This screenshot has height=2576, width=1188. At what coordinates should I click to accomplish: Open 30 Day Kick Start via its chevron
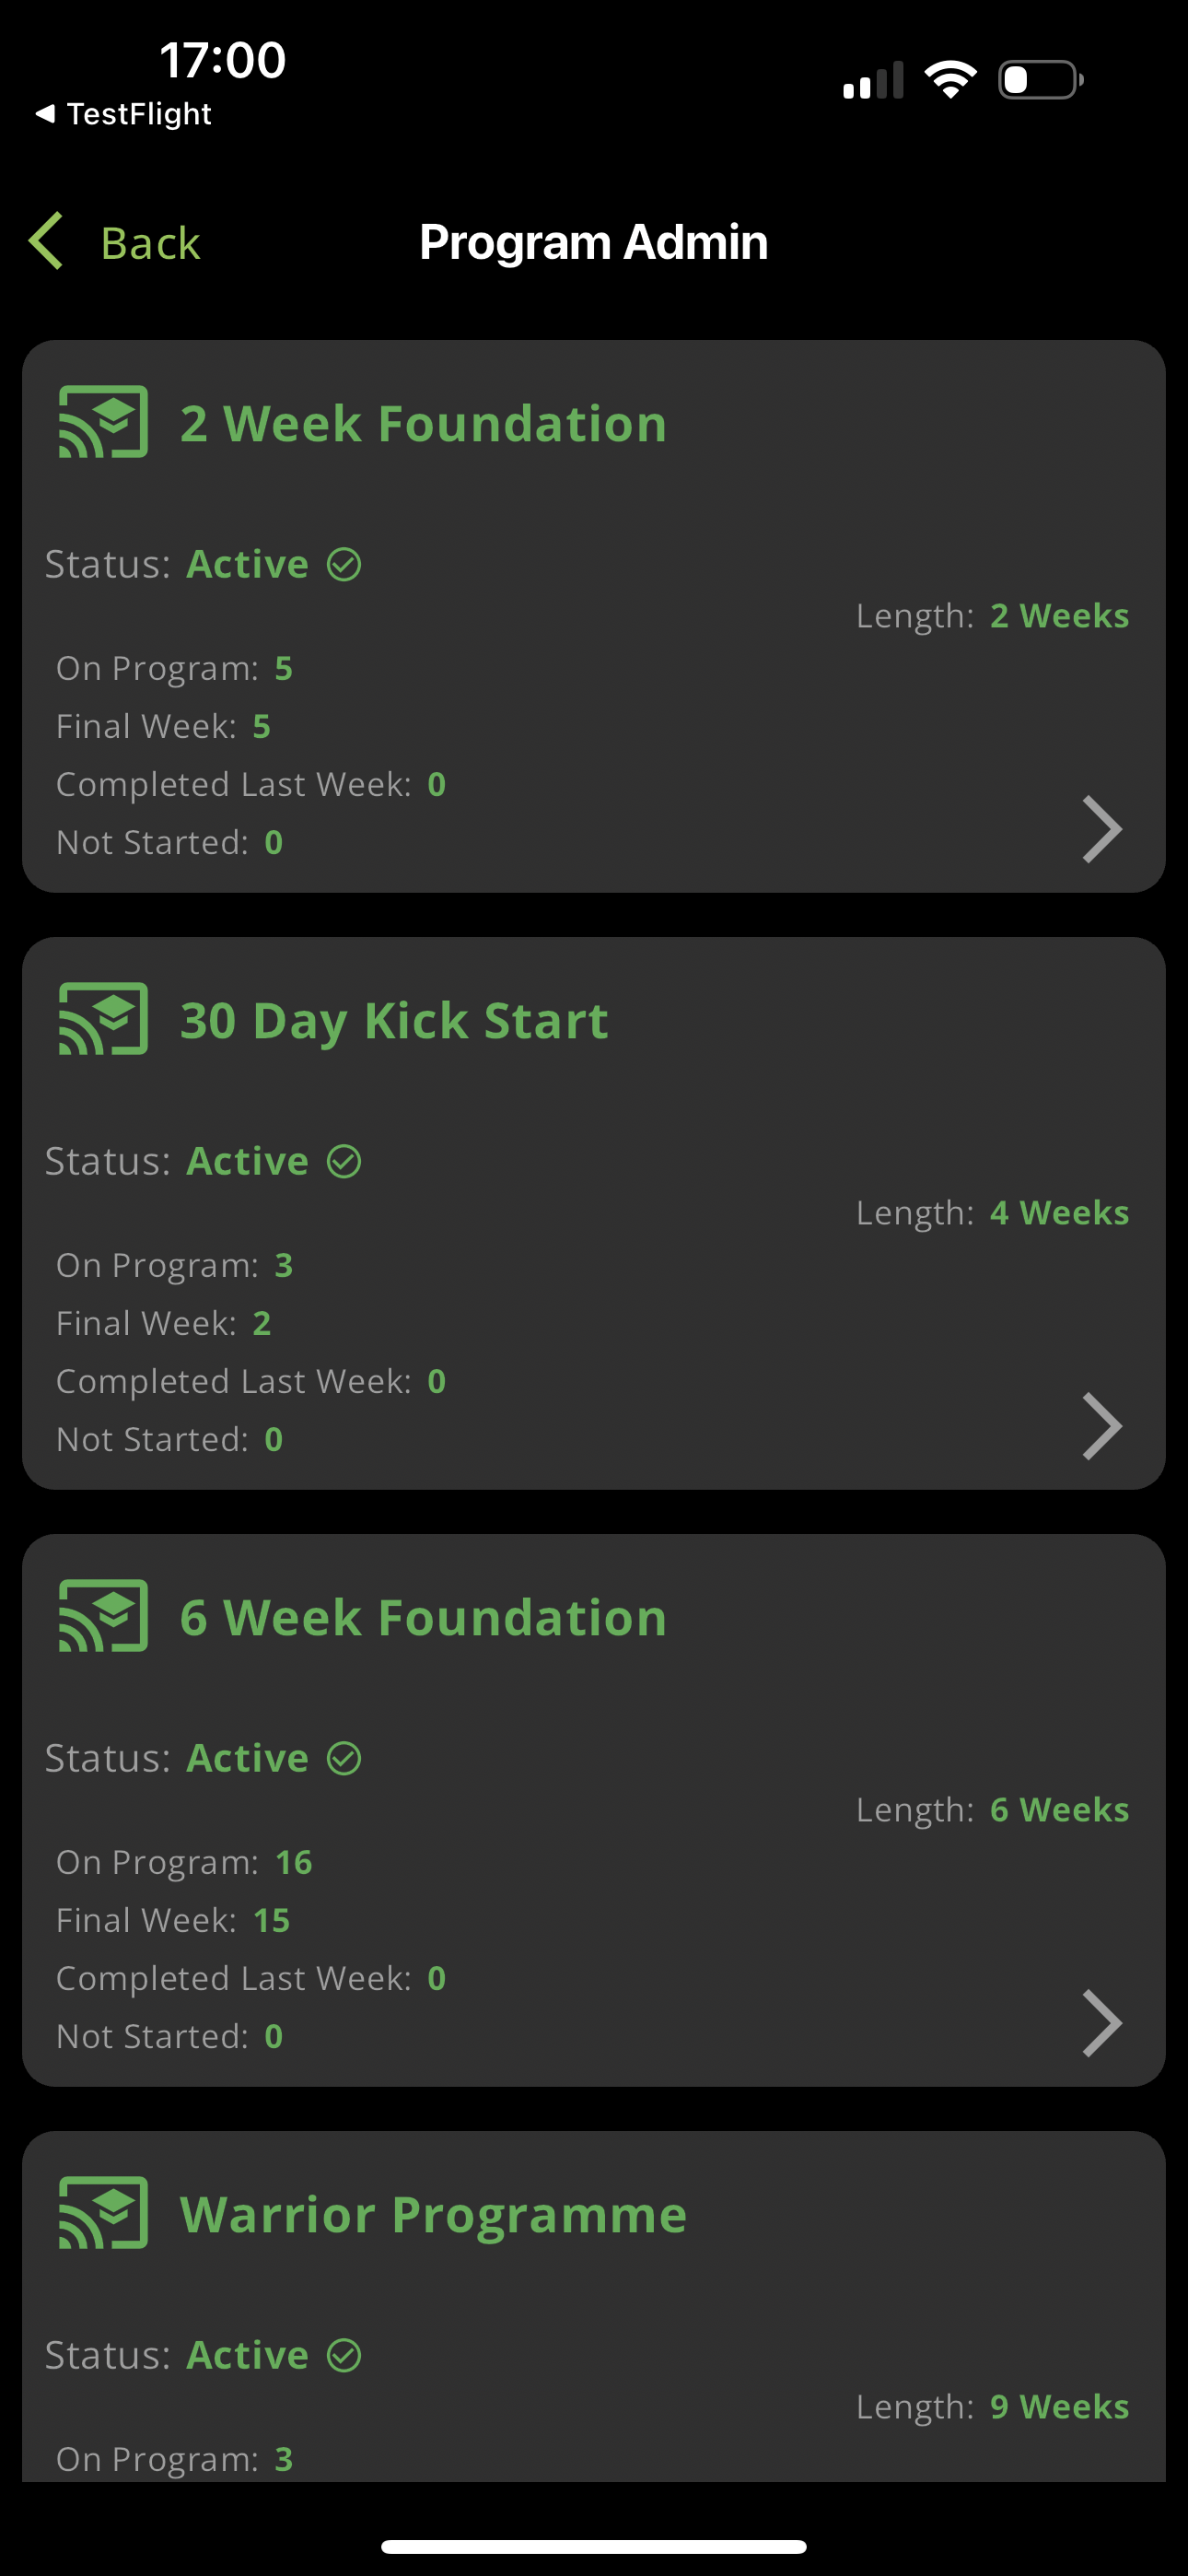tap(1102, 1426)
